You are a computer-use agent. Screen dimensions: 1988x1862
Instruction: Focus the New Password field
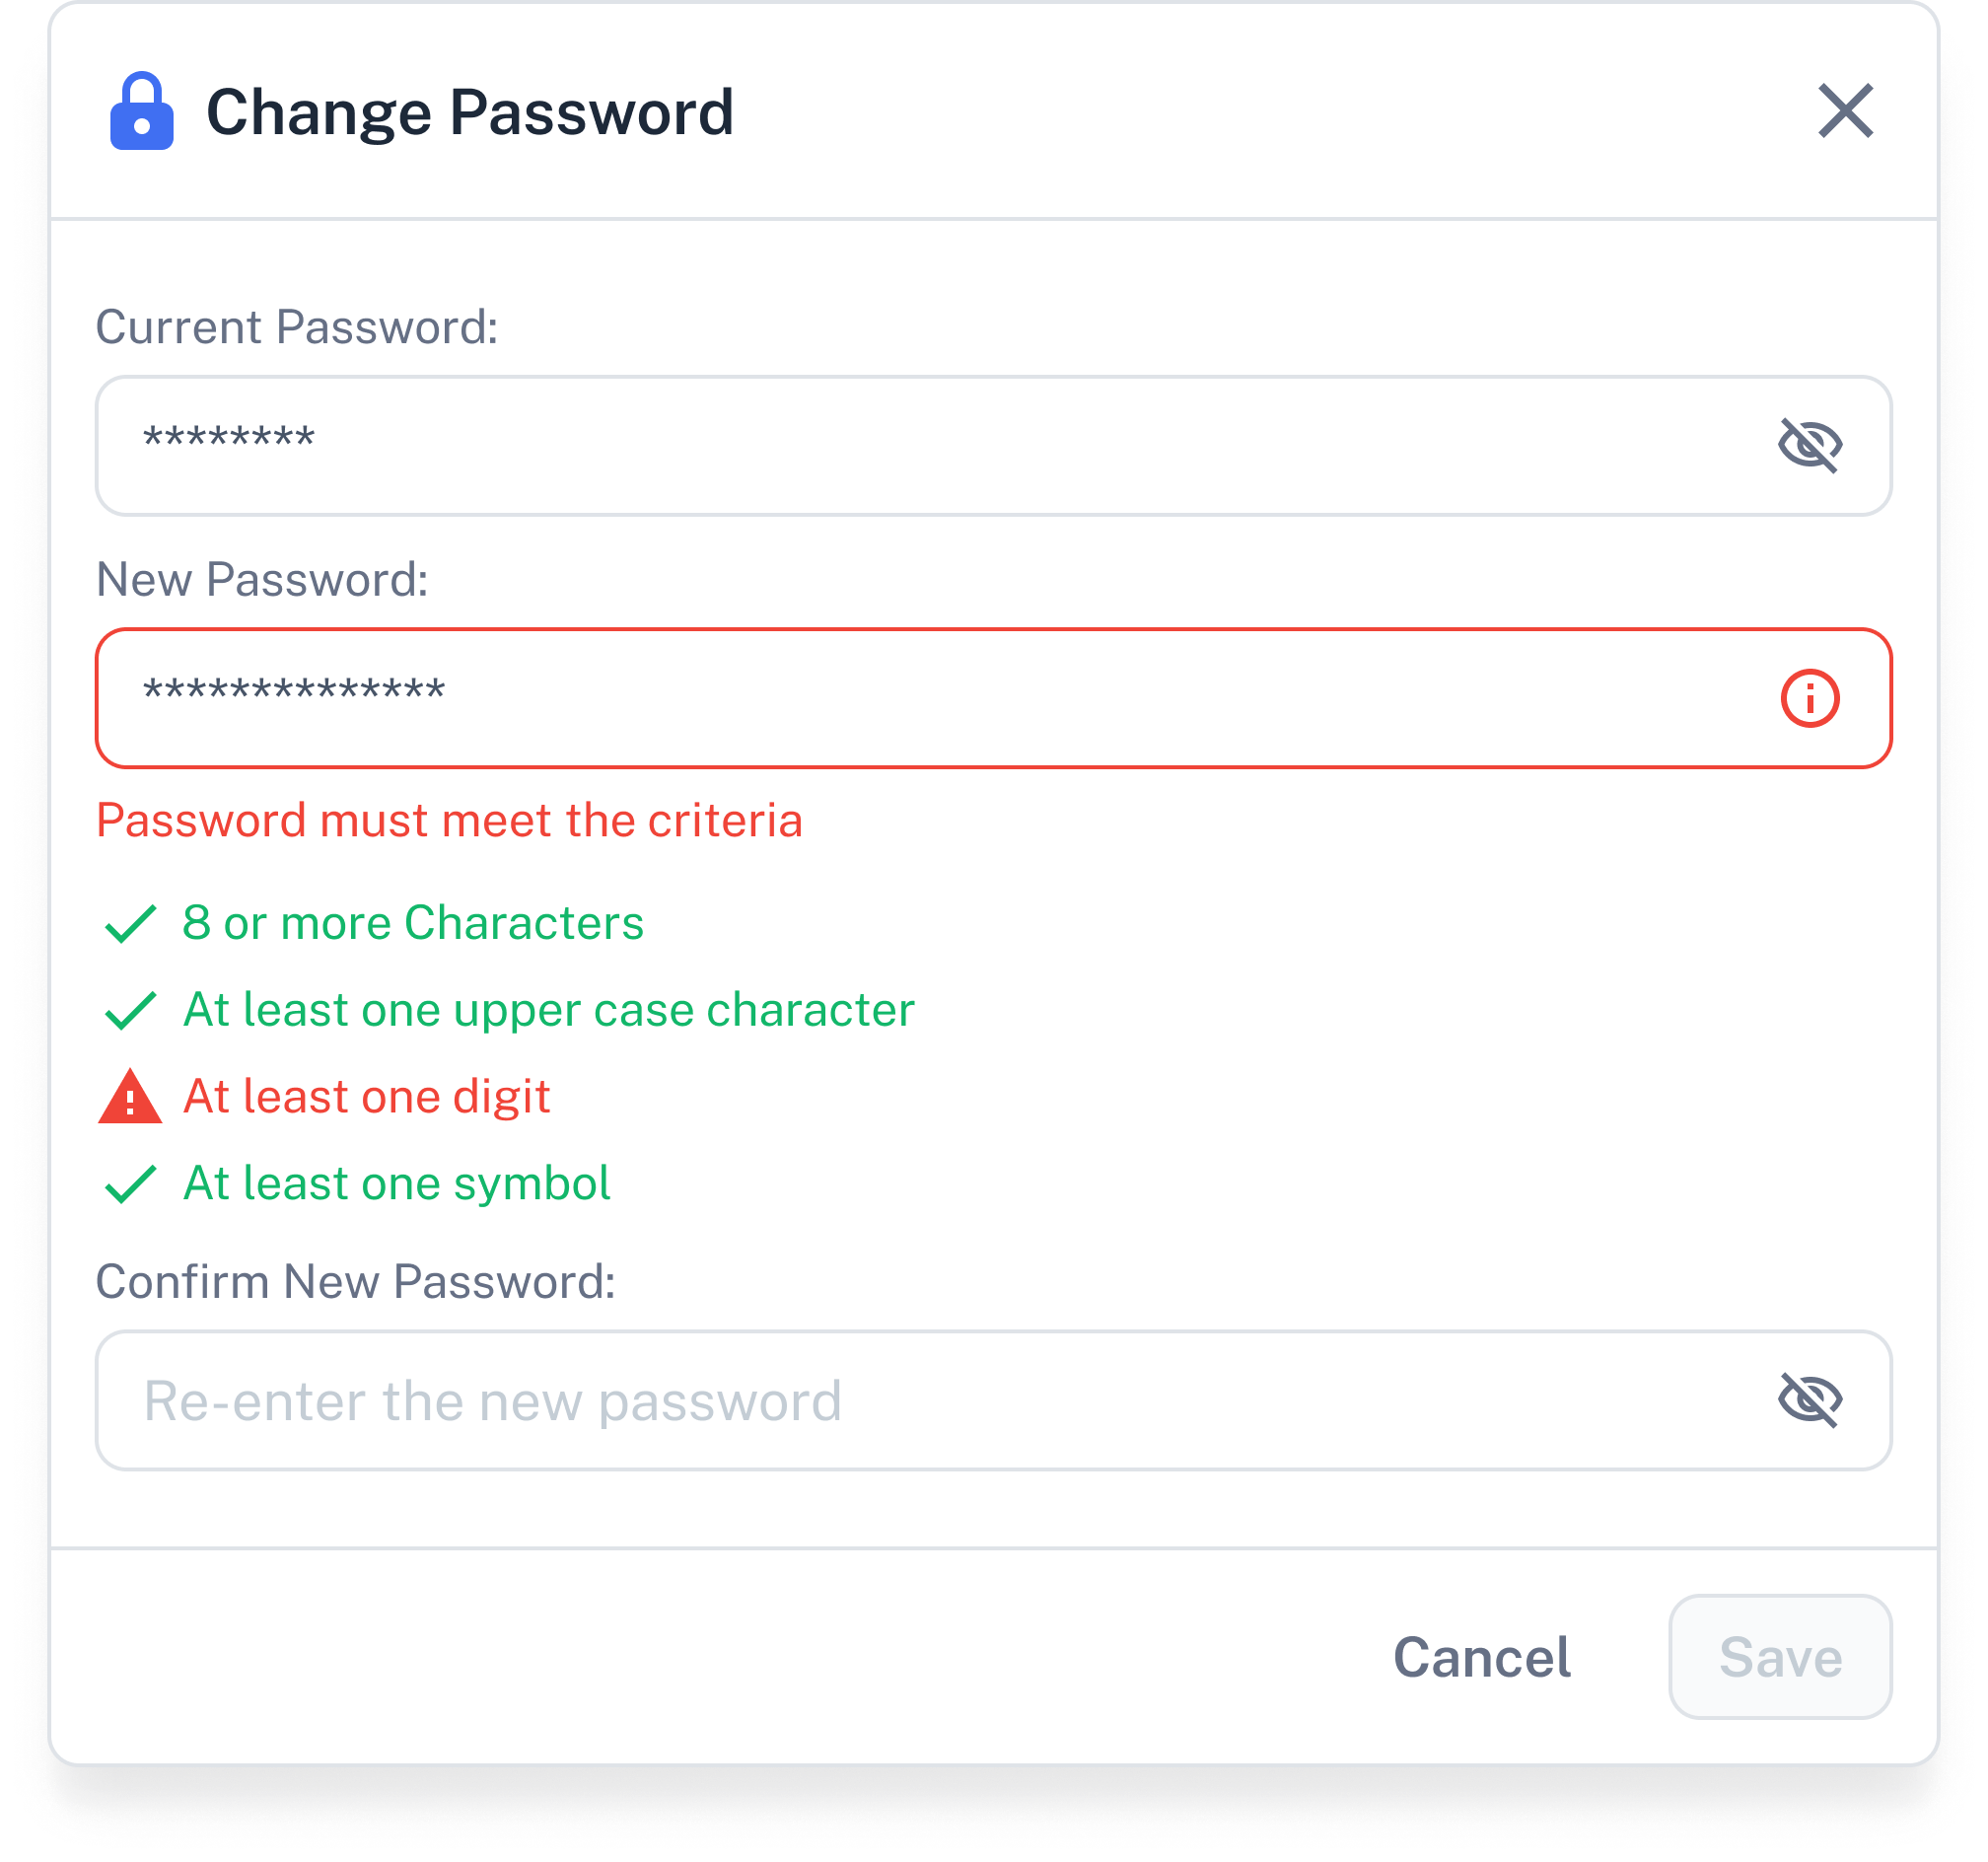click(993, 698)
